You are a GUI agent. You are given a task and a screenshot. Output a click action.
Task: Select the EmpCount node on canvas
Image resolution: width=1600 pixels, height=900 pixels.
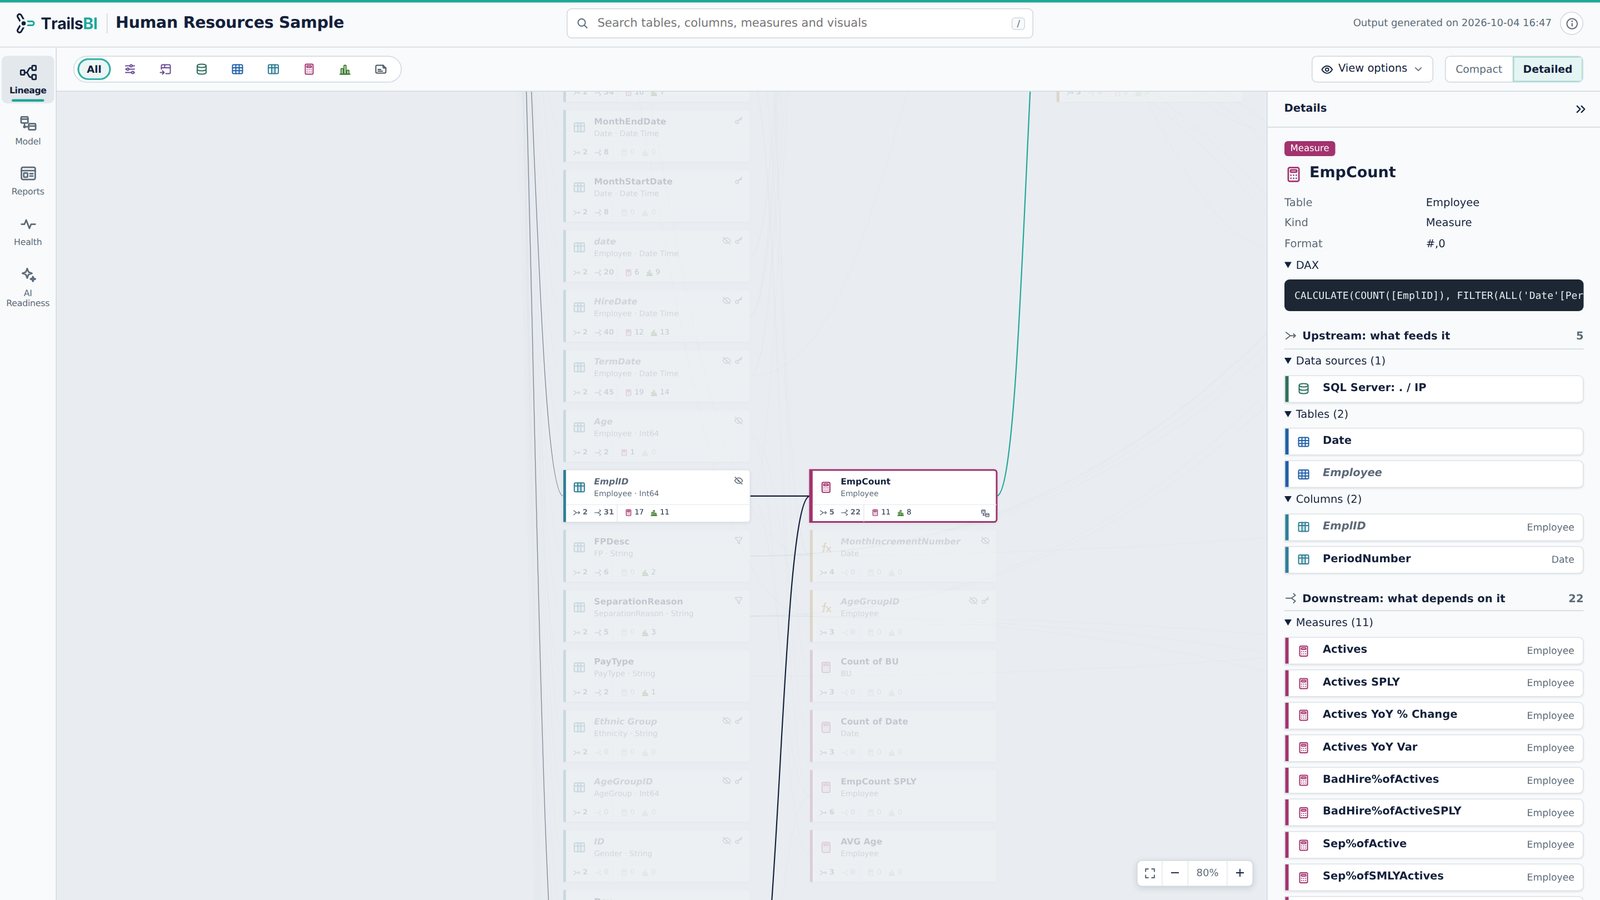tap(903, 496)
